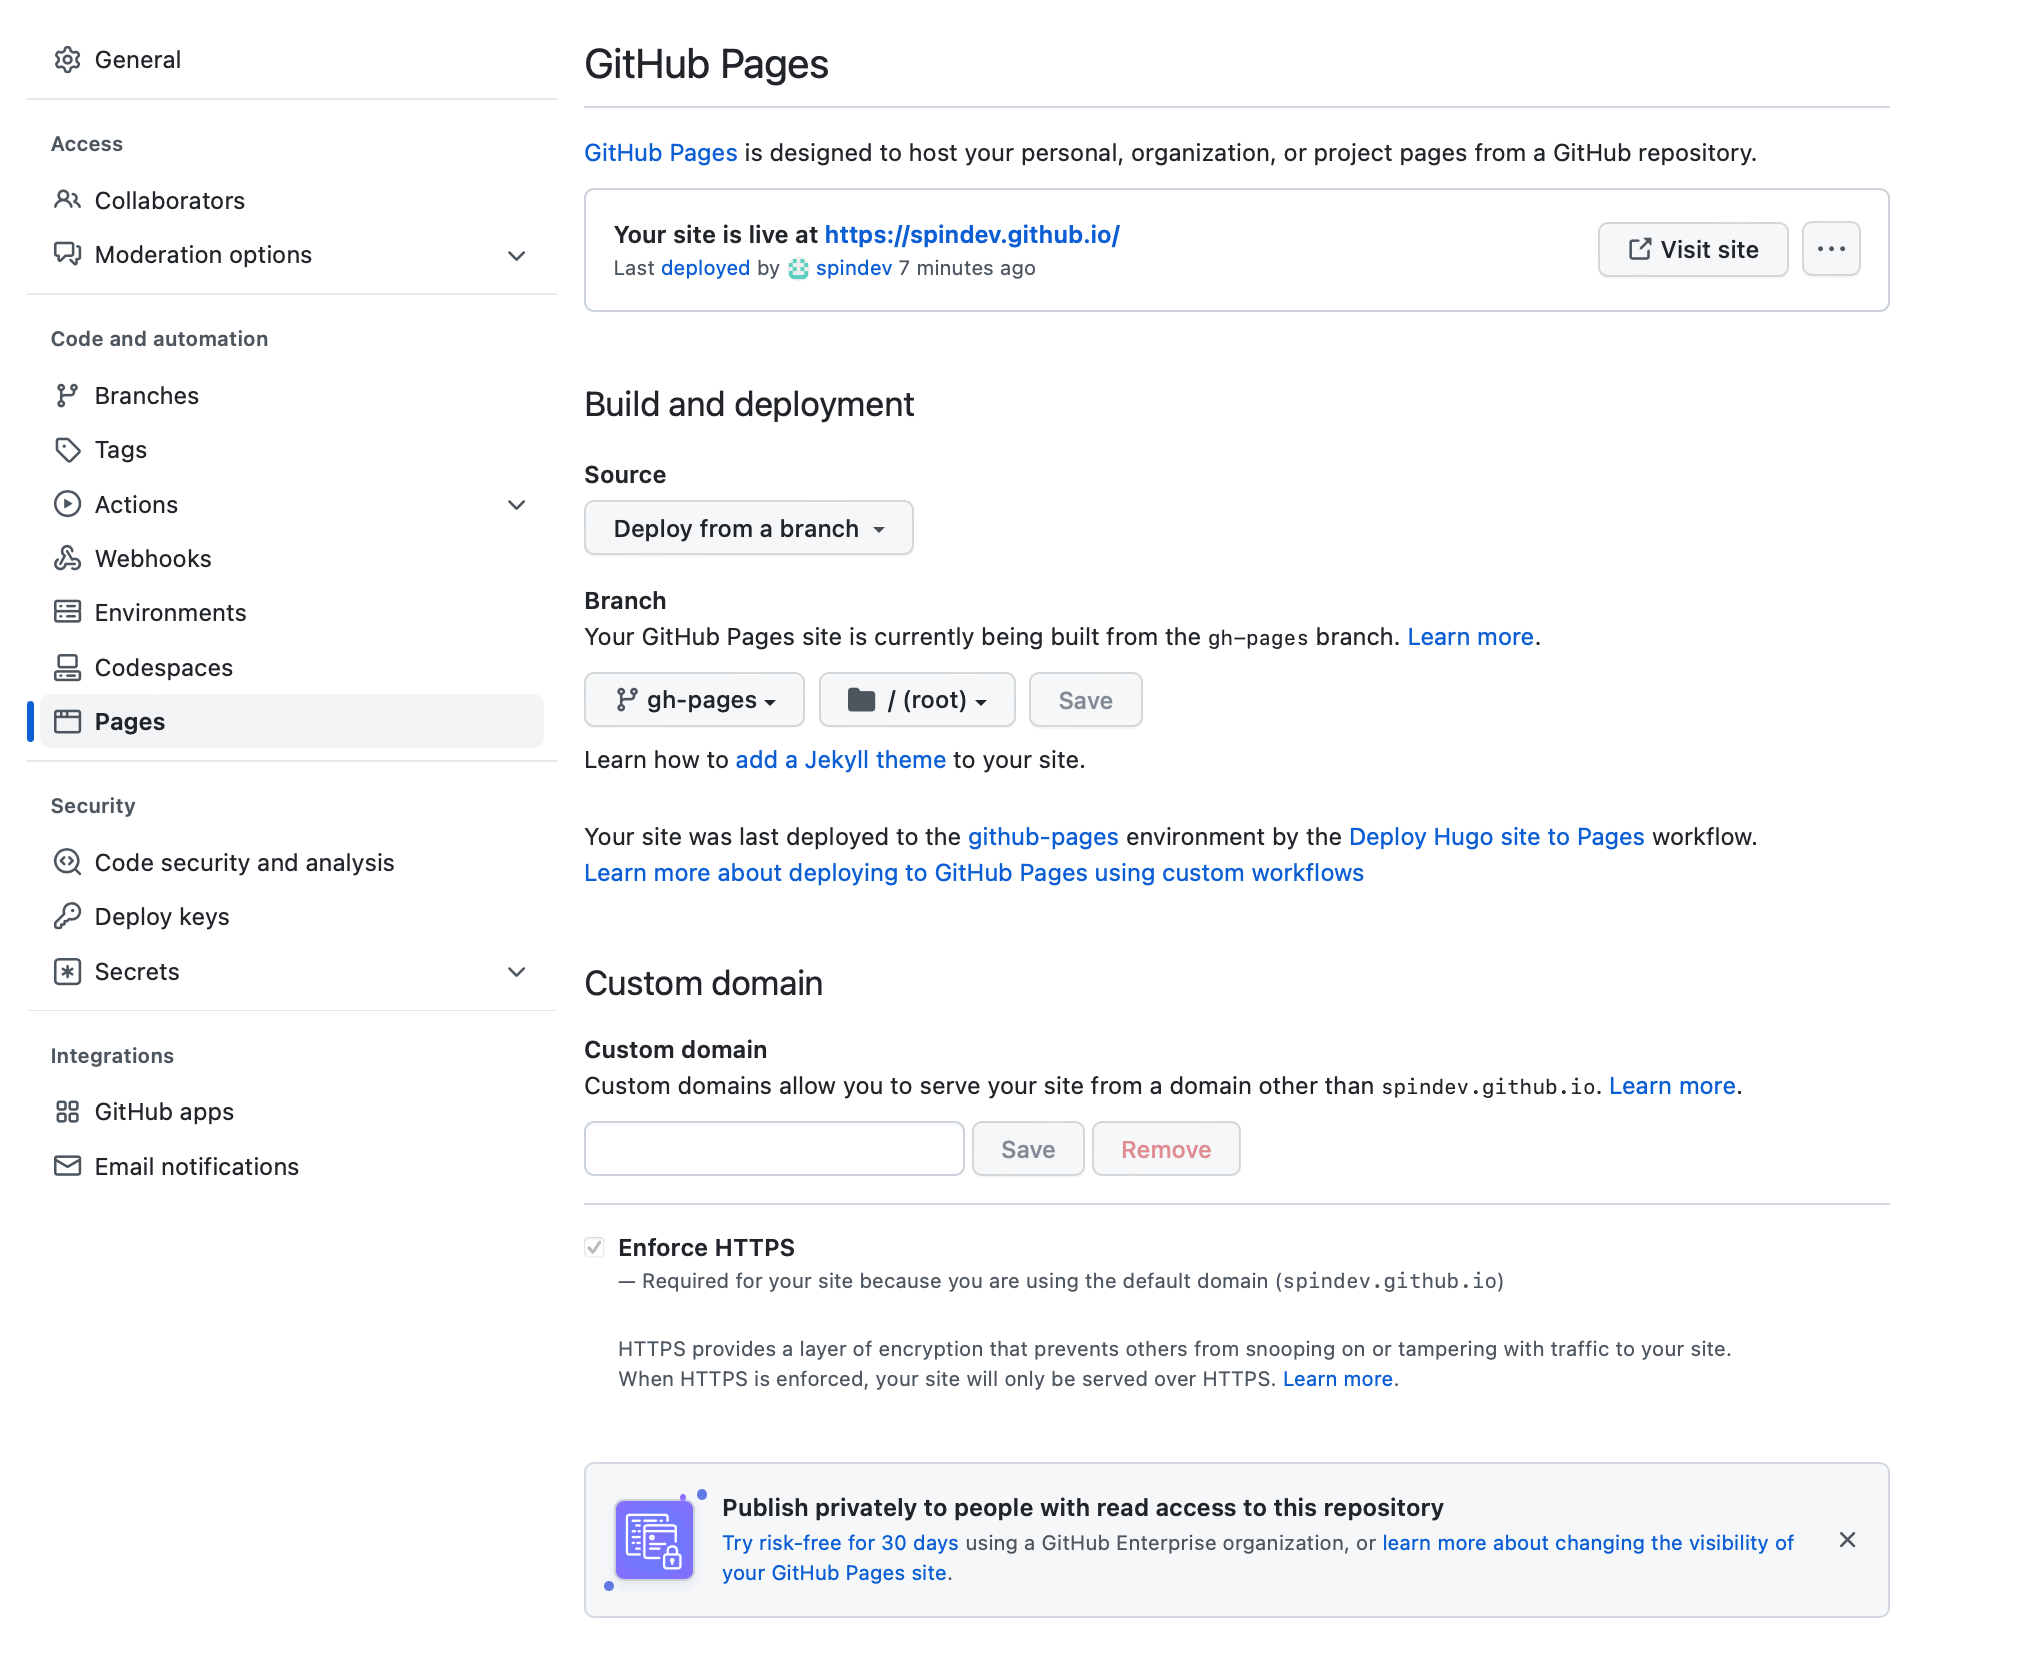
Task: Click the GitHub Pages intro link
Action: [x=661, y=153]
